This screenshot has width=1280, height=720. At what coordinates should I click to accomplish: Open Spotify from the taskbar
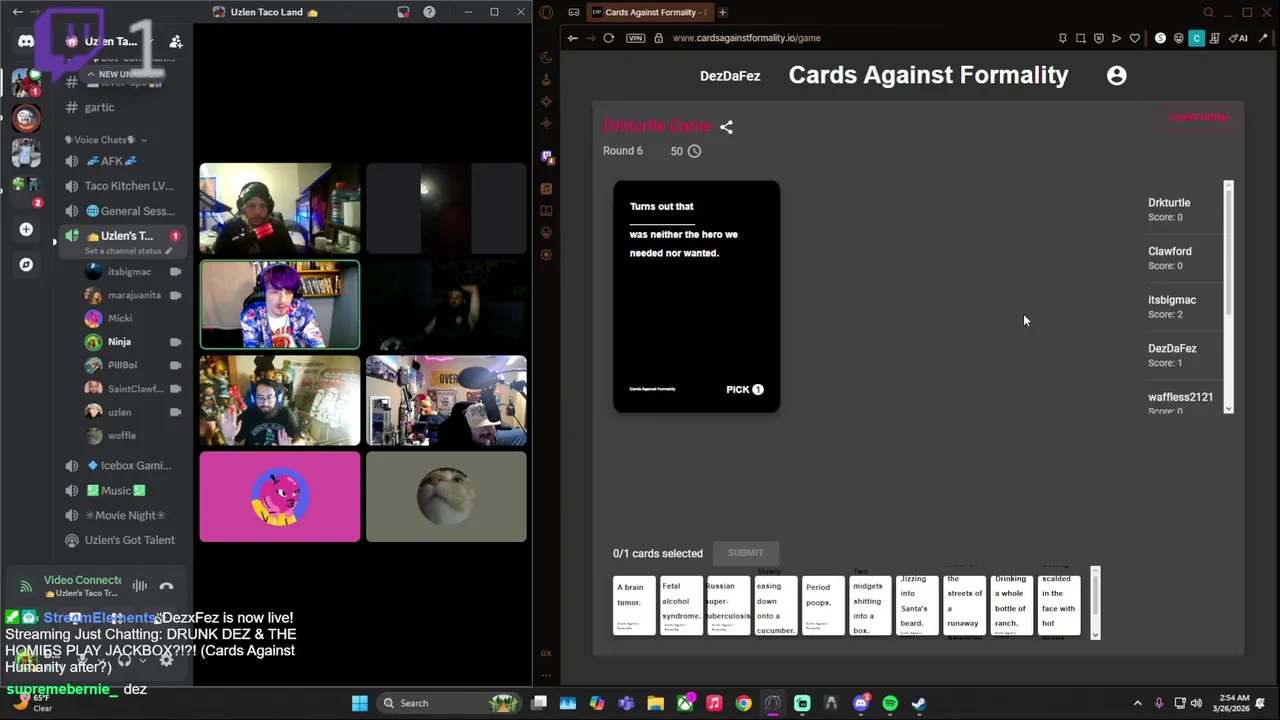pyautogui.click(x=890, y=703)
